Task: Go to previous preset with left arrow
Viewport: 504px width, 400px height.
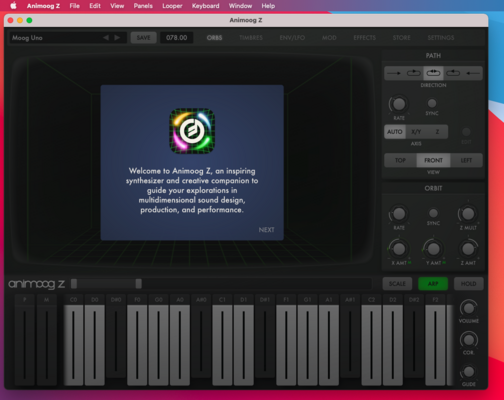Action: pos(106,38)
